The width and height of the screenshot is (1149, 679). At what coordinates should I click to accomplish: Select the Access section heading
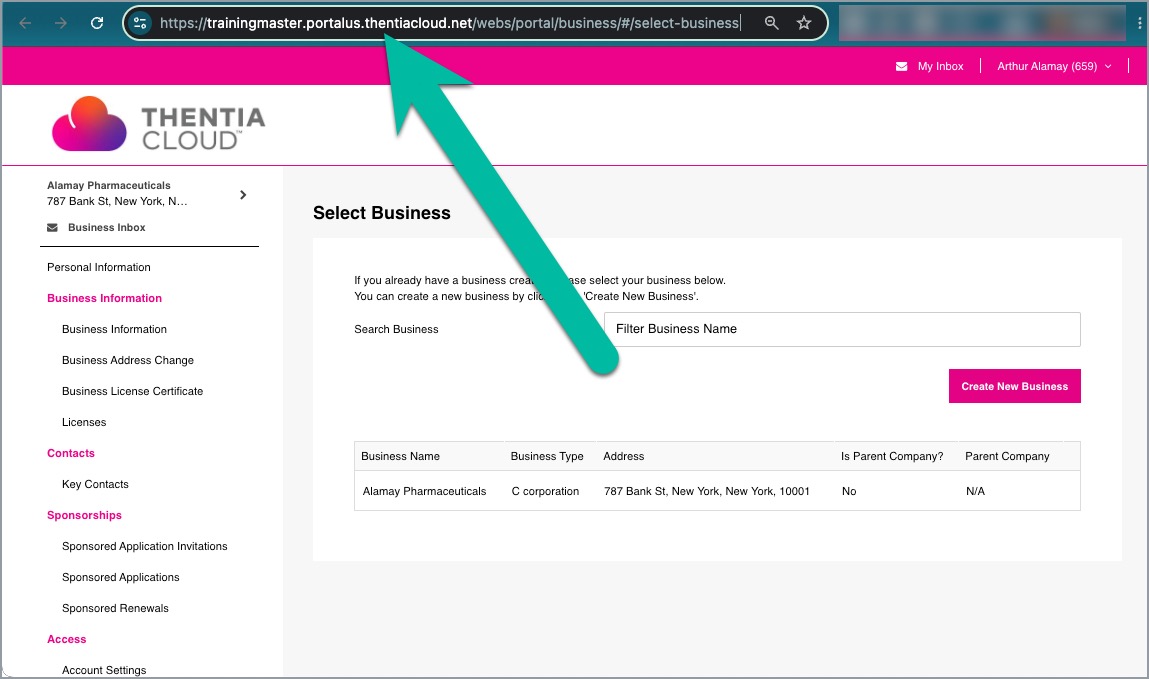(x=67, y=639)
